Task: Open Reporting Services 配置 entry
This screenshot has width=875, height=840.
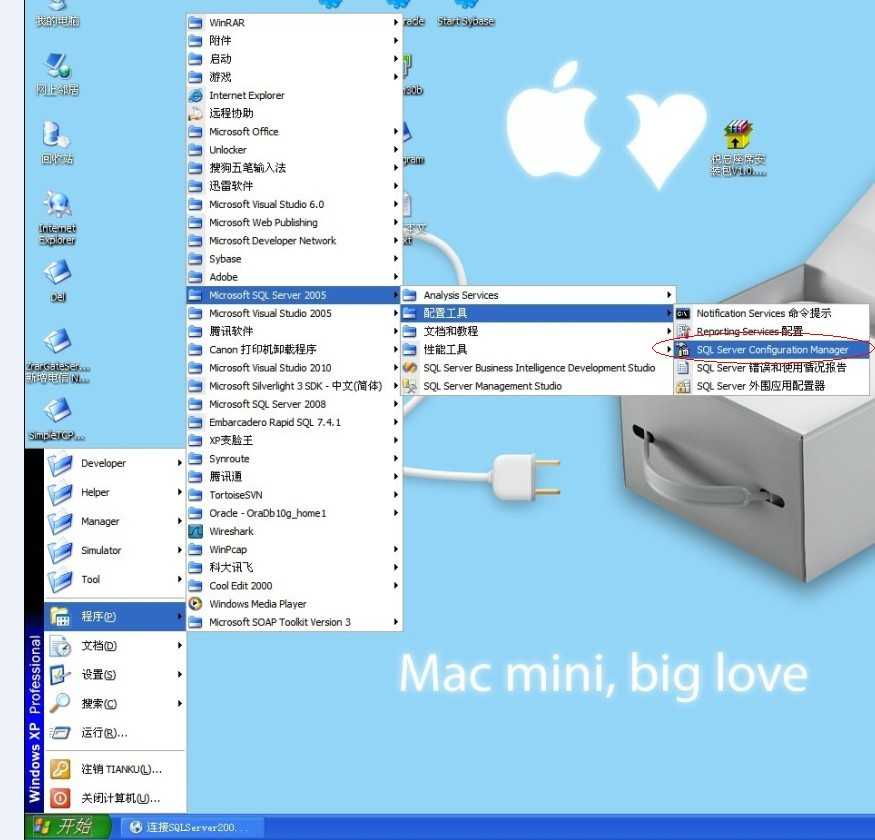Action: pyautogui.click(x=771, y=332)
